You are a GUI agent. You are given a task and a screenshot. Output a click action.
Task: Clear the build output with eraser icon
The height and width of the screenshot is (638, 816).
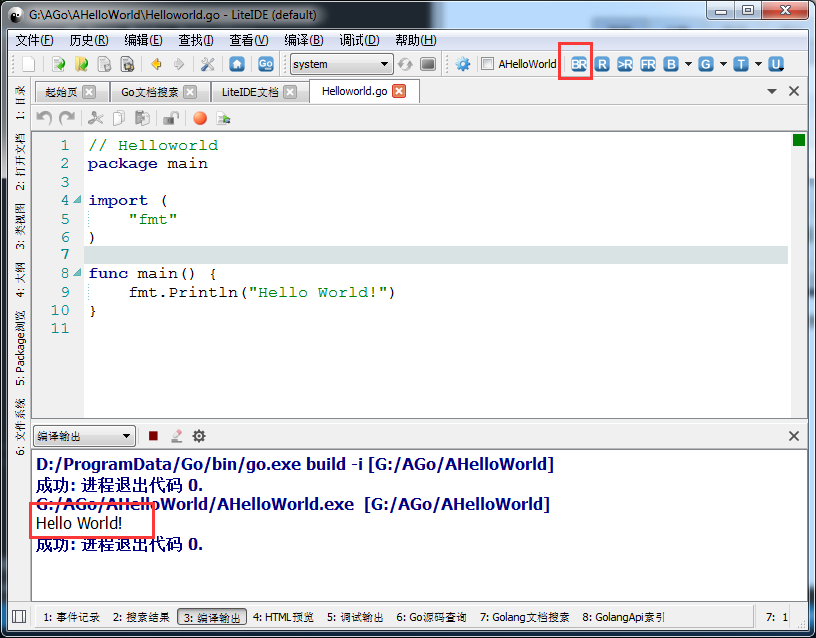176,436
